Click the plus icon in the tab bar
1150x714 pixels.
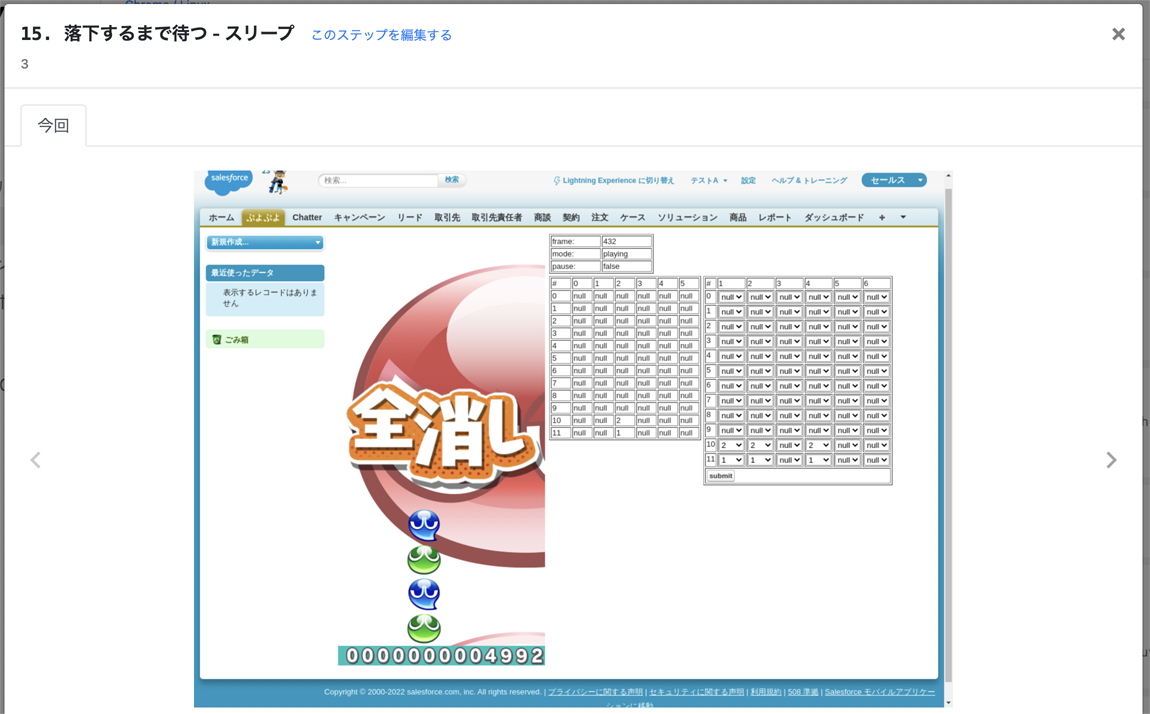882,218
